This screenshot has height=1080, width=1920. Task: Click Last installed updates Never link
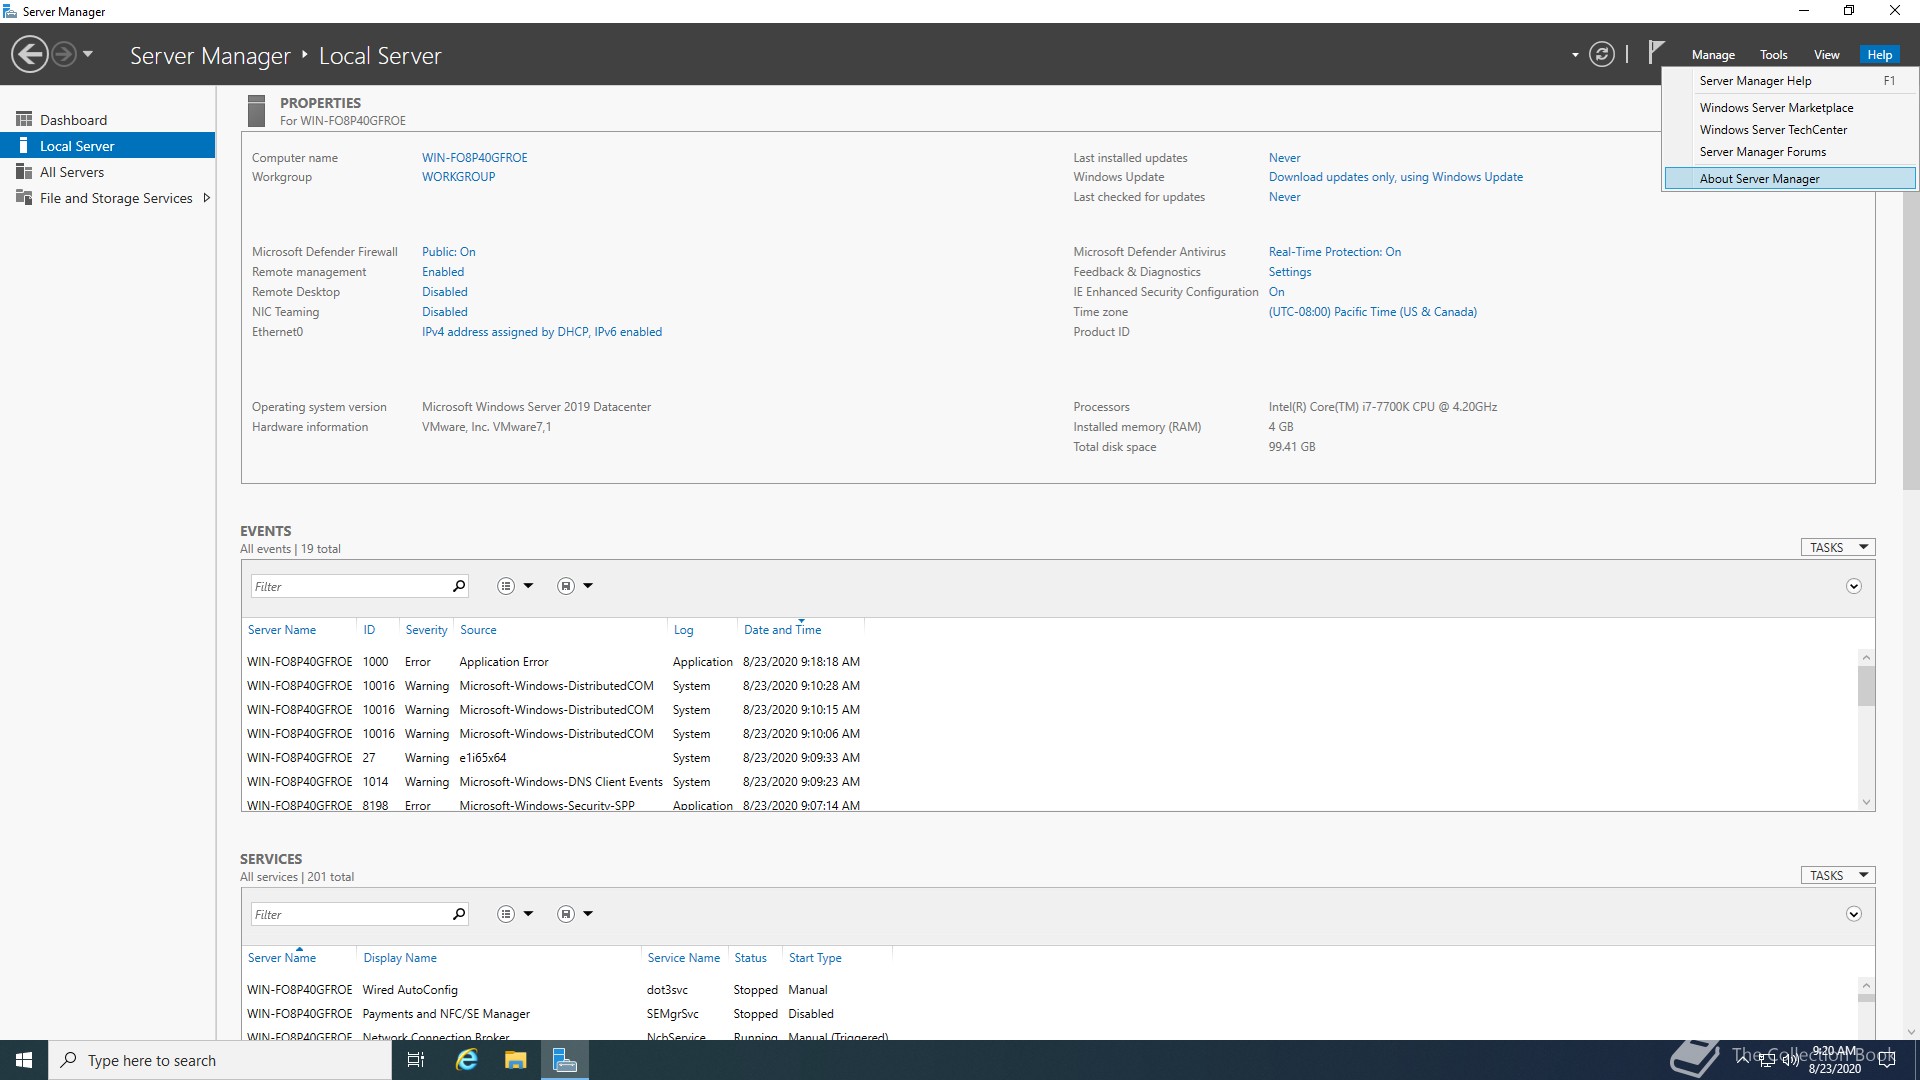coord(1285,158)
